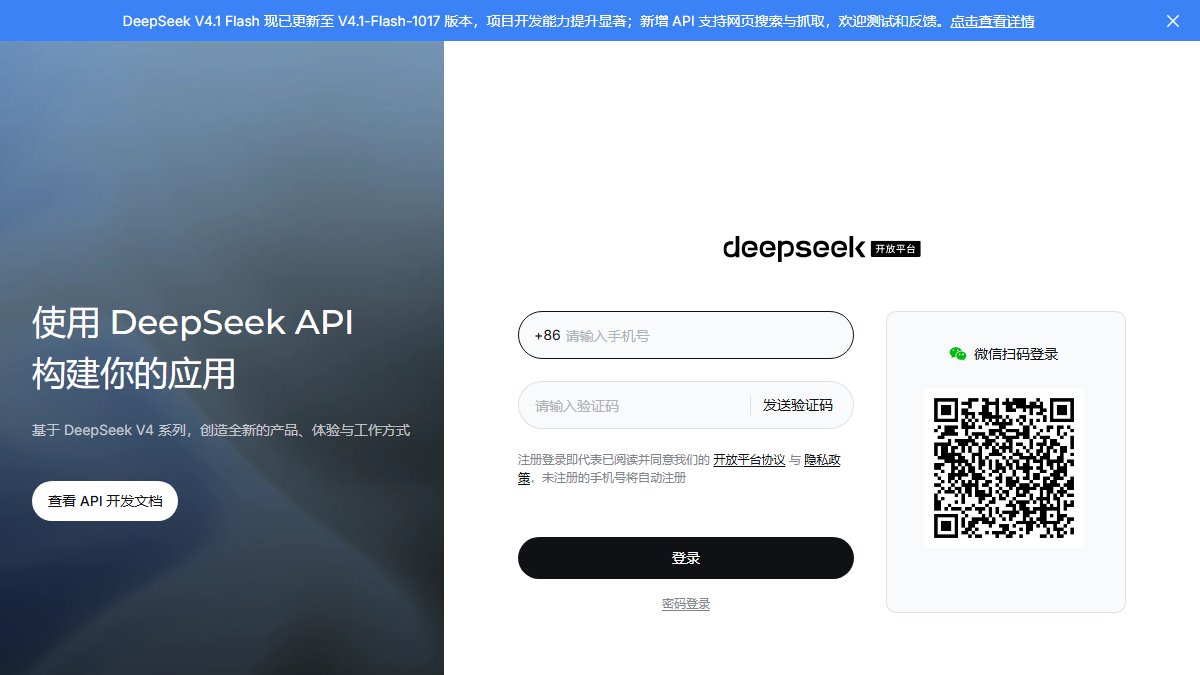
Task: Click the 开放平台 badge beside the logo
Action: [x=895, y=249]
